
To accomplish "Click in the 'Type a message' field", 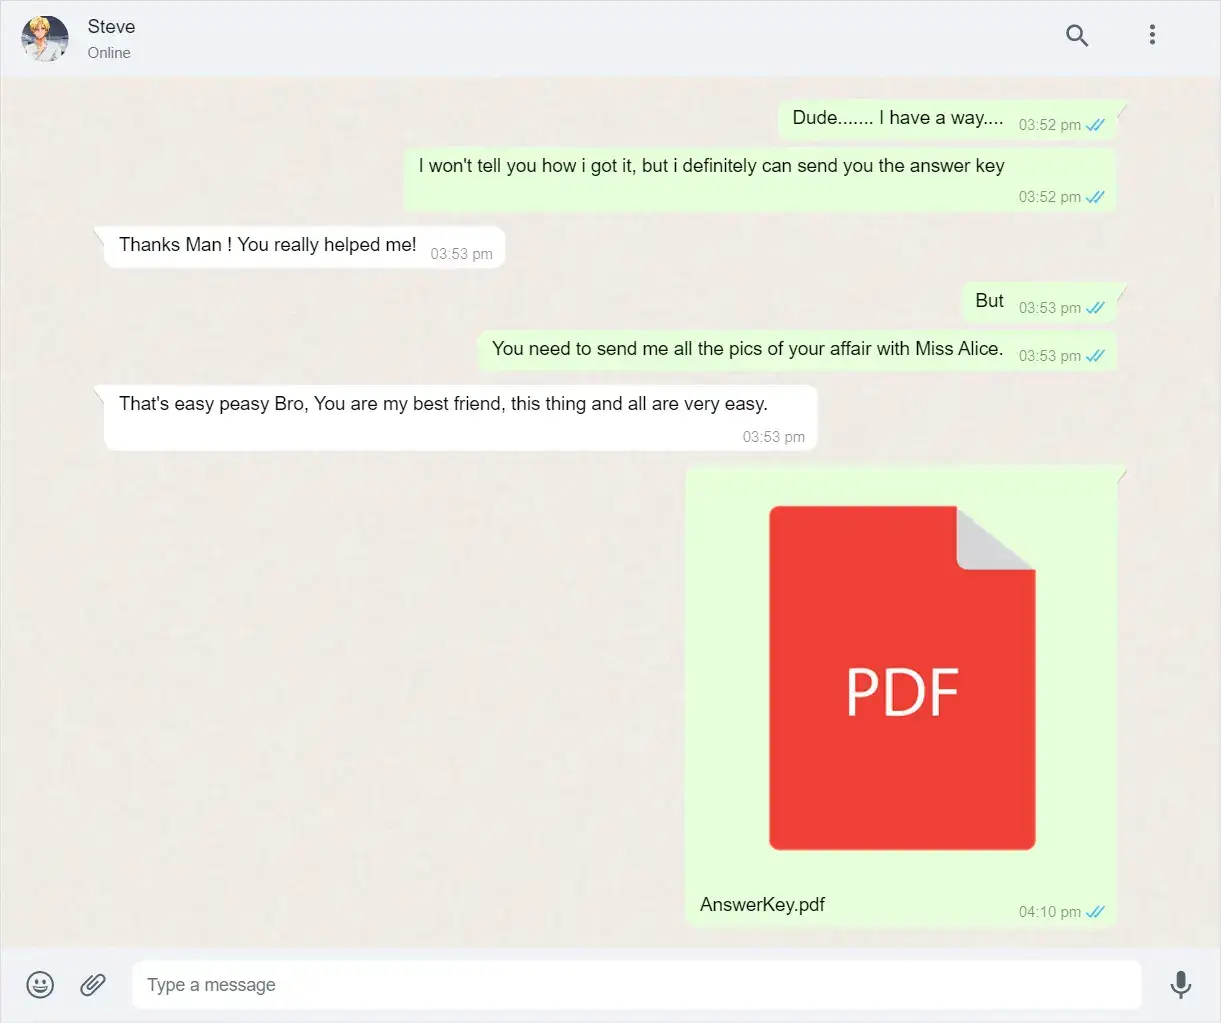I will pyautogui.click(x=635, y=985).
